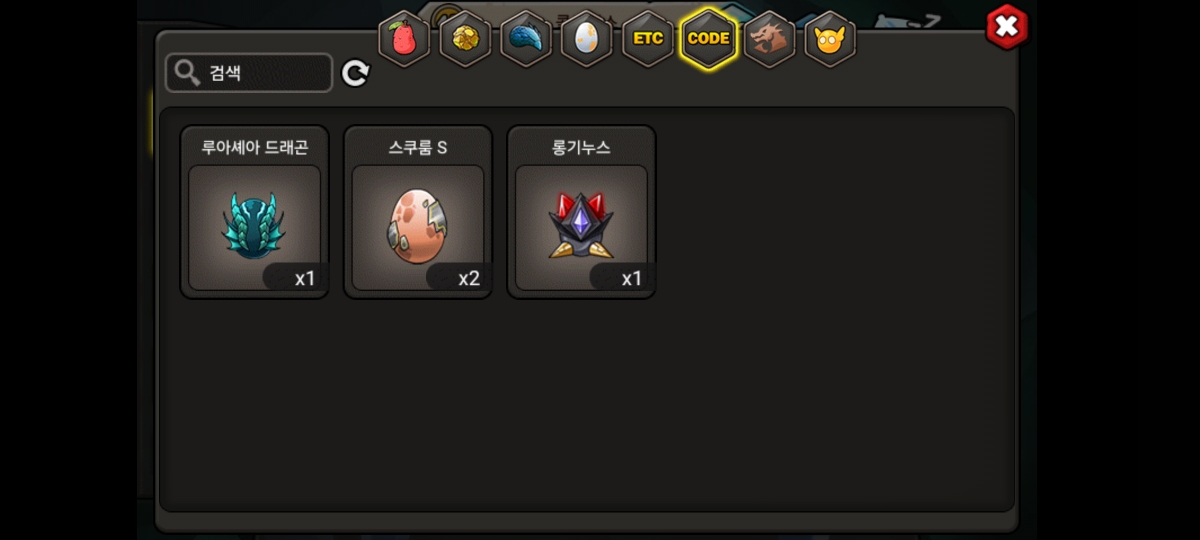Switch to the blue dragon scale tab
This screenshot has width=1200, height=540.
point(526,39)
